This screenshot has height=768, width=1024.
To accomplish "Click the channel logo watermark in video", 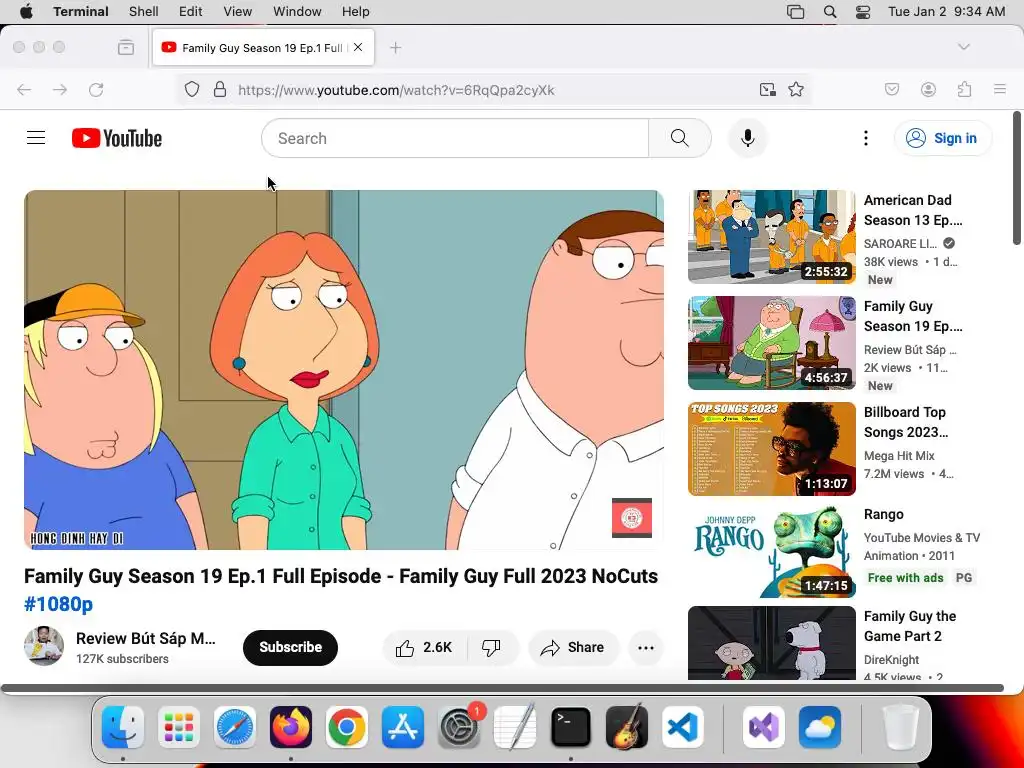I will point(632,518).
